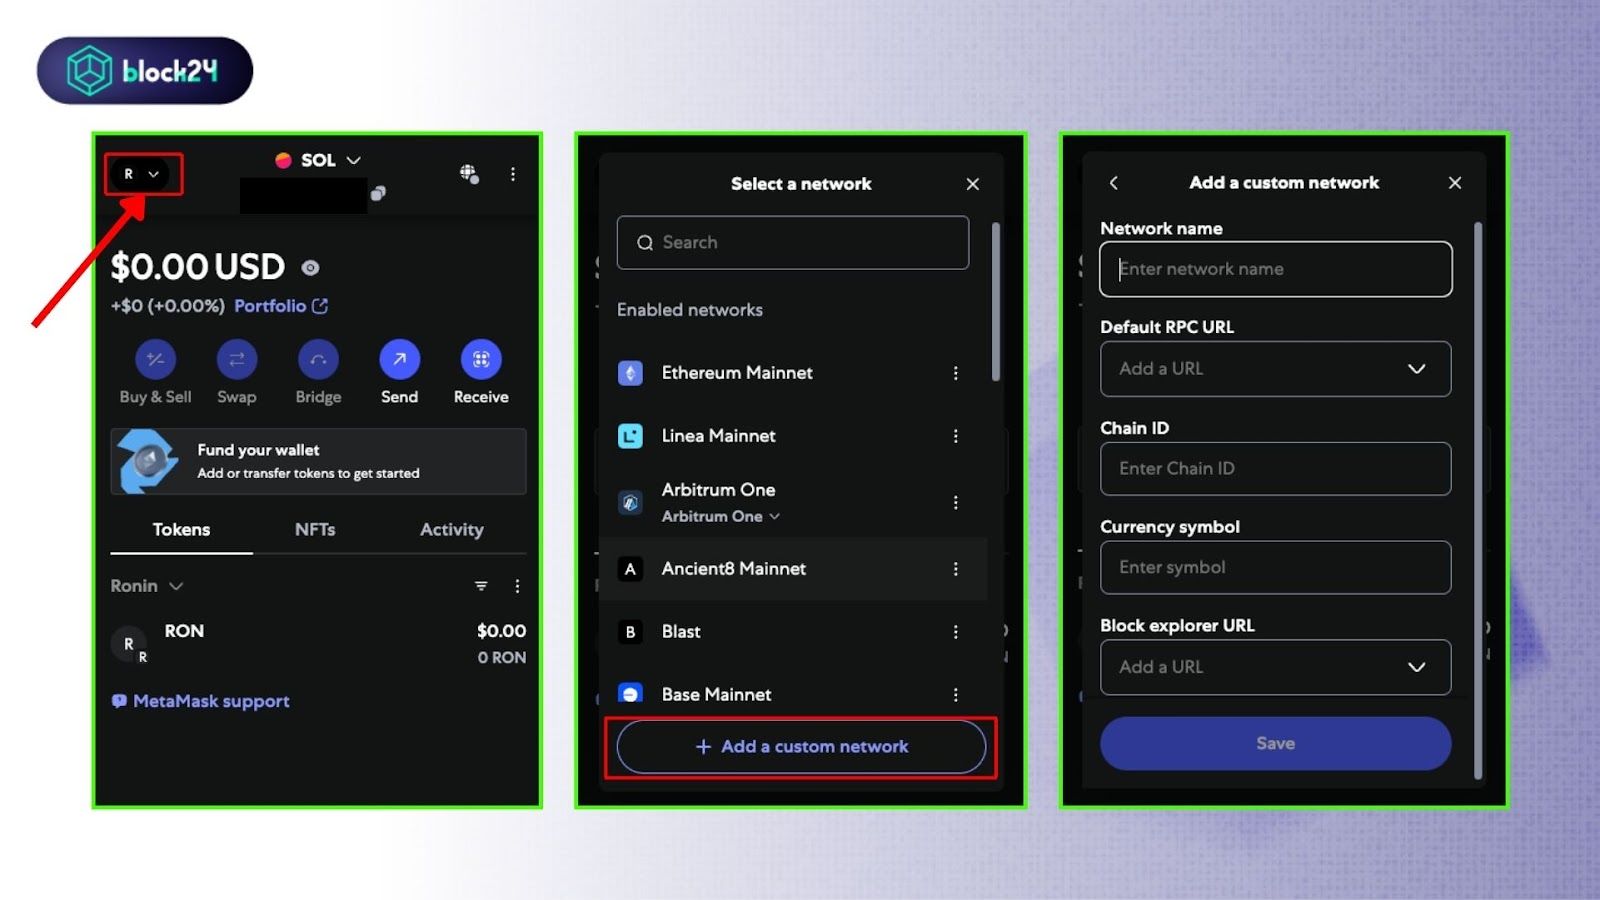Click the Linea Mainnet logo icon
Image resolution: width=1600 pixels, height=900 pixels.
click(x=630, y=436)
